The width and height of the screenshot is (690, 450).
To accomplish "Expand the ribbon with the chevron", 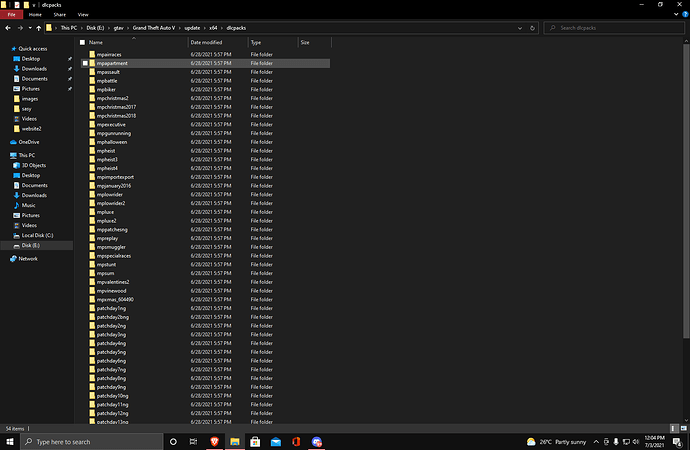I will click(x=673, y=16).
